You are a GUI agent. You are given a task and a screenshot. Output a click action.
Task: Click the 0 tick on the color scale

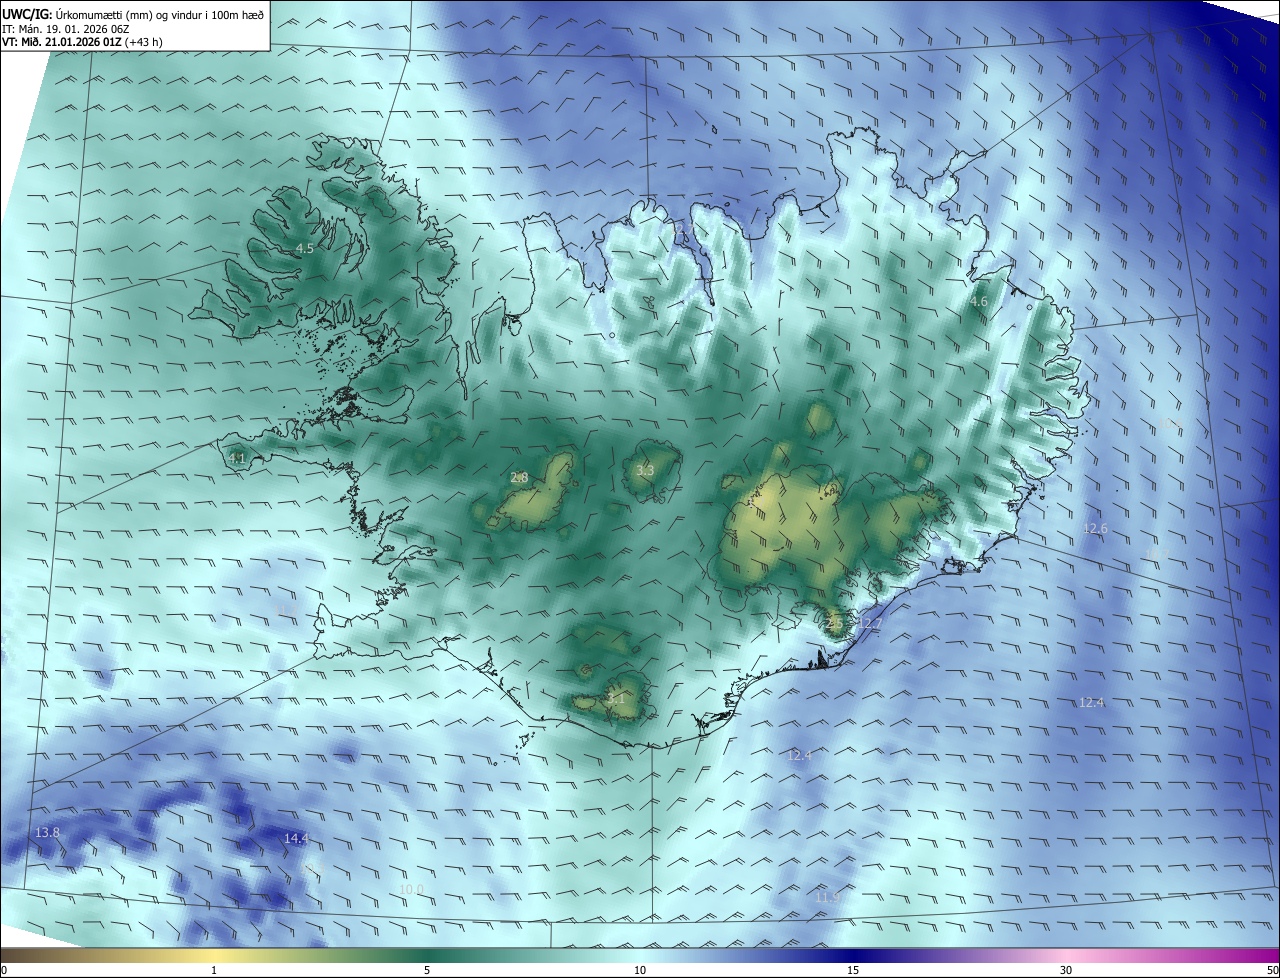point(4,970)
